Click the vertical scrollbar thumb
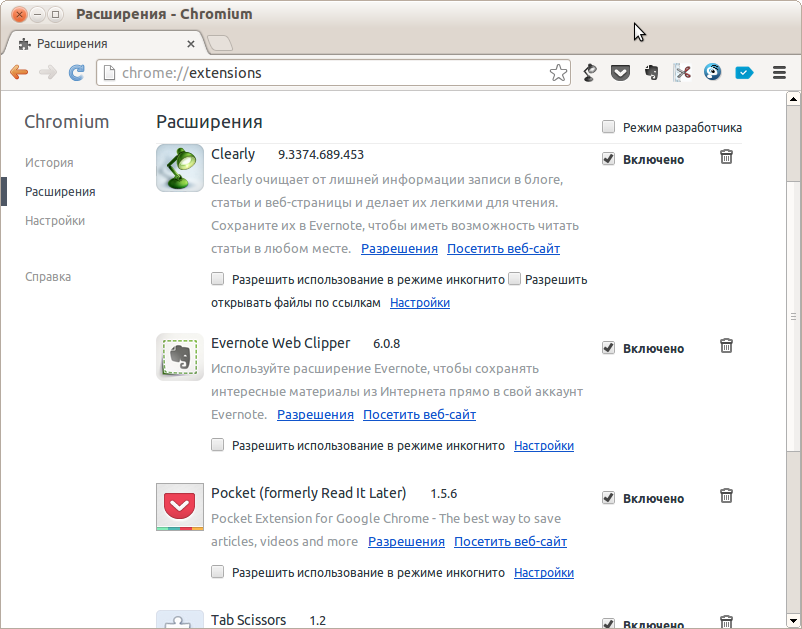This screenshot has width=802, height=629. (793, 316)
